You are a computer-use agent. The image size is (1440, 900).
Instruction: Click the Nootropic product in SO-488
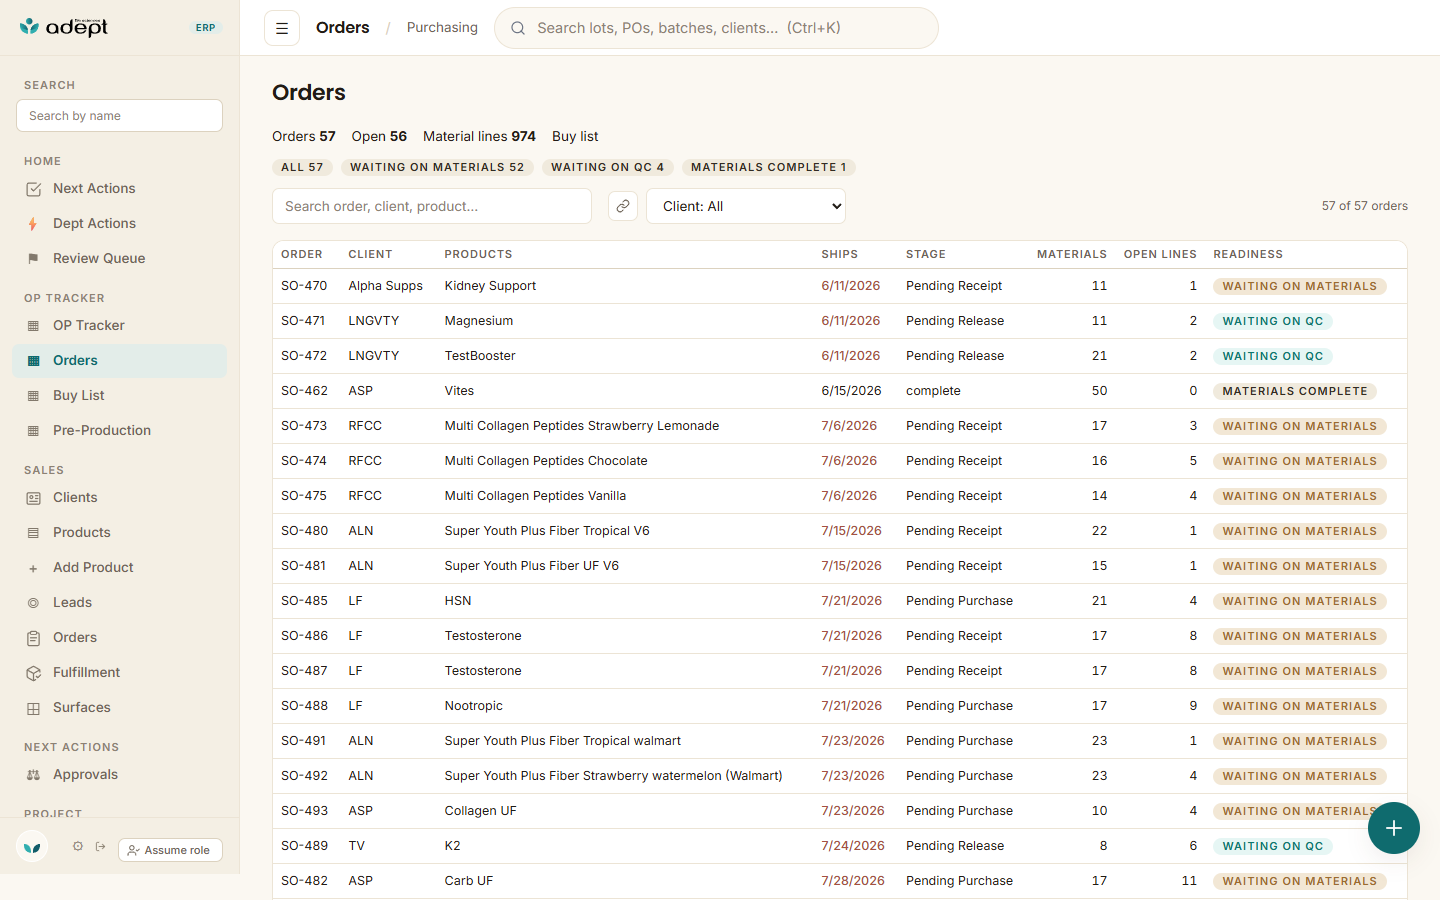(474, 706)
